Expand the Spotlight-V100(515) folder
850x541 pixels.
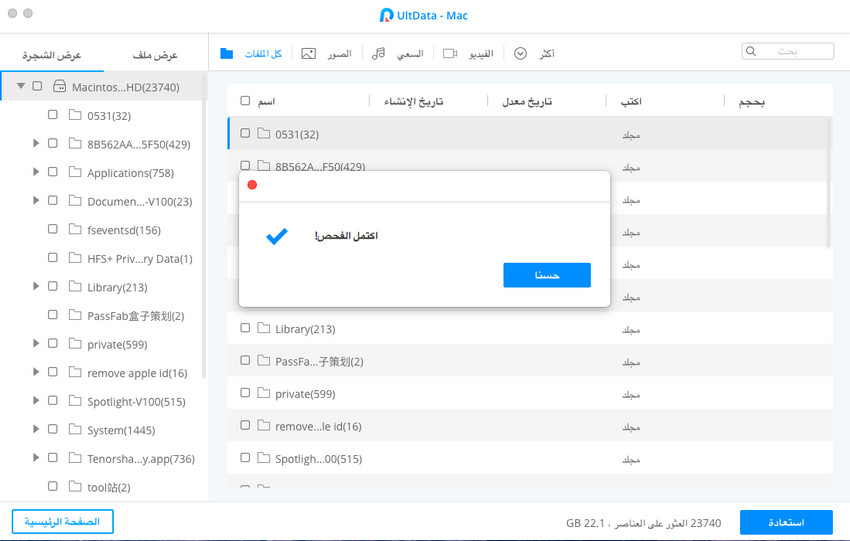click(36, 401)
